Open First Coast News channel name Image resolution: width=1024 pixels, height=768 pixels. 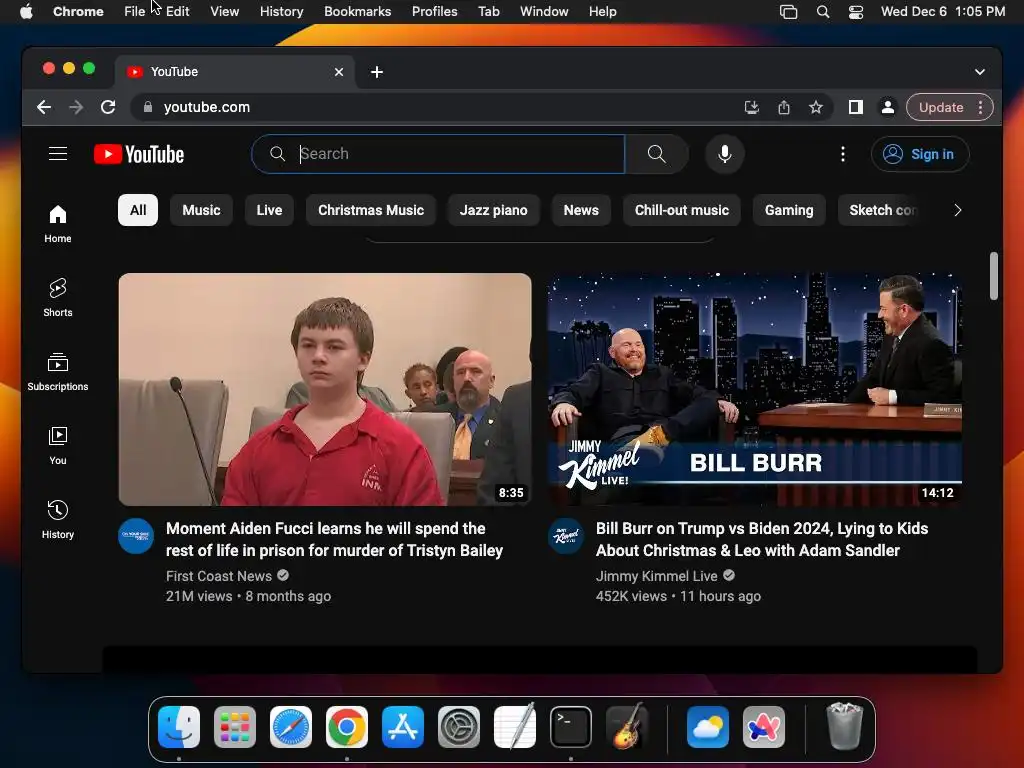coord(219,576)
